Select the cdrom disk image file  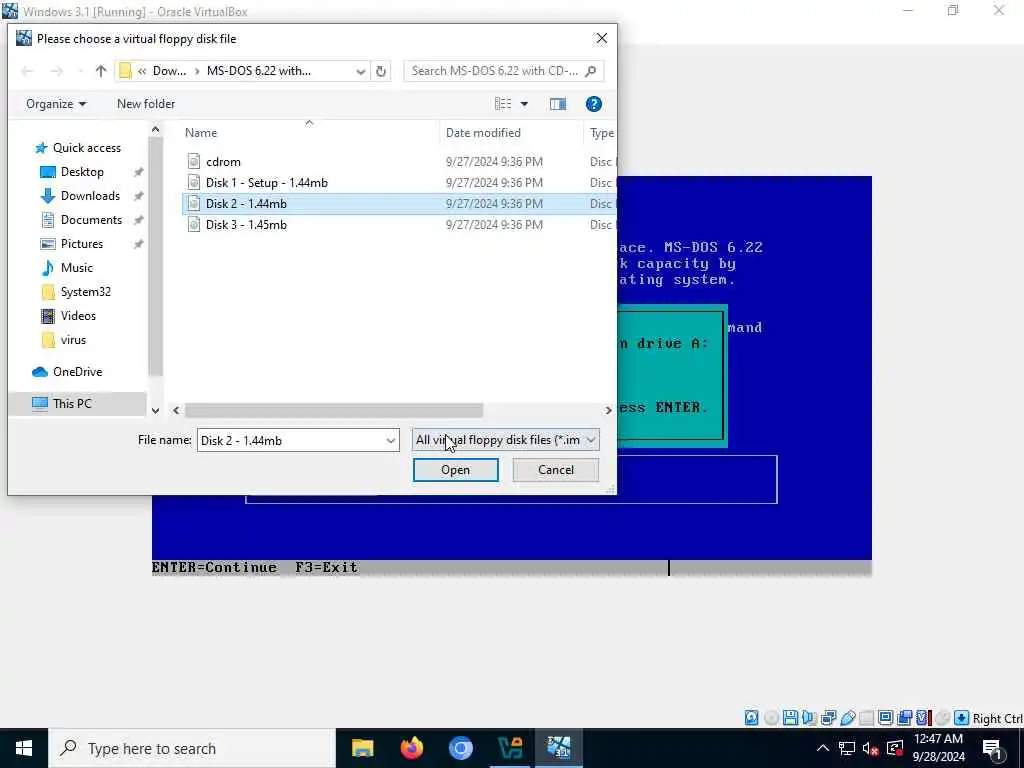pyautogui.click(x=223, y=161)
